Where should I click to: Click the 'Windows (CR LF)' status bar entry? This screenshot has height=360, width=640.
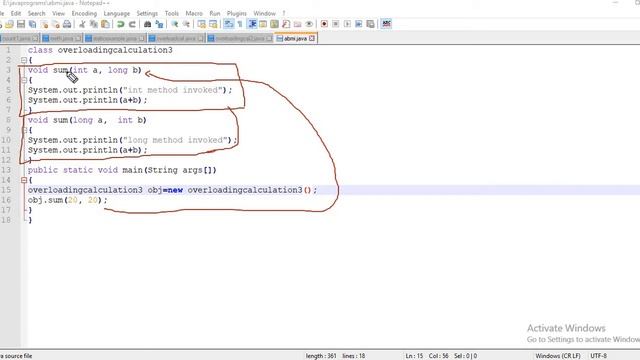point(558,356)
